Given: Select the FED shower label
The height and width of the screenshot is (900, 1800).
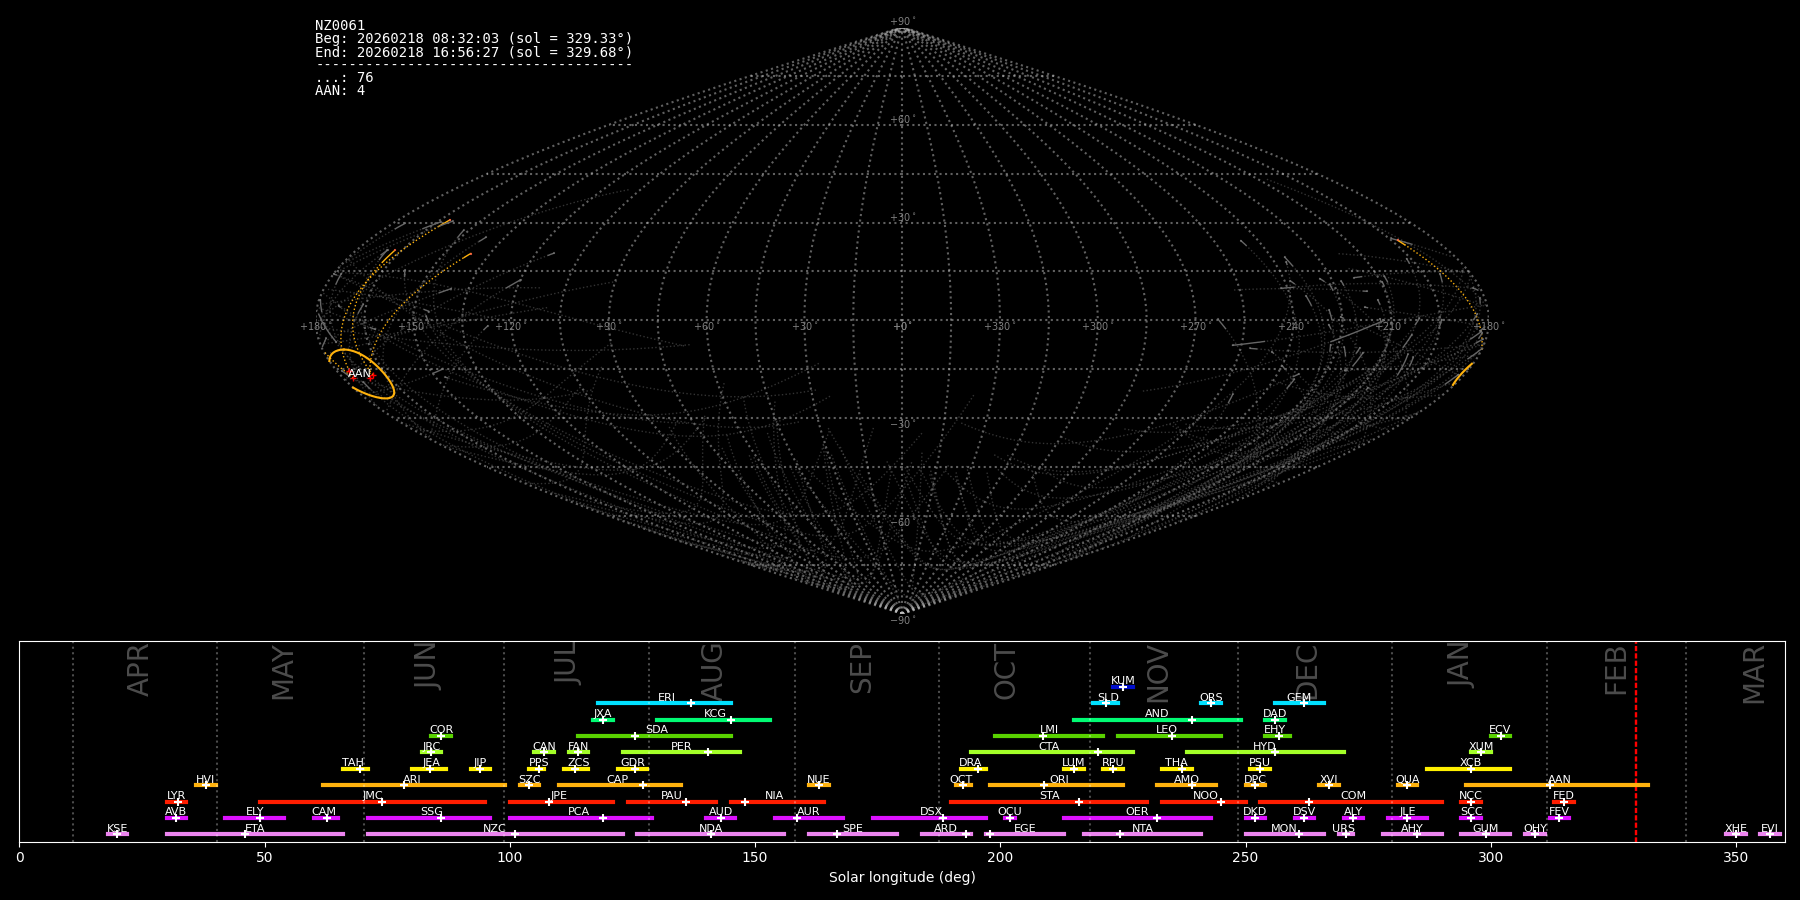Looking at the screenshot, I should click(1564, 796).
